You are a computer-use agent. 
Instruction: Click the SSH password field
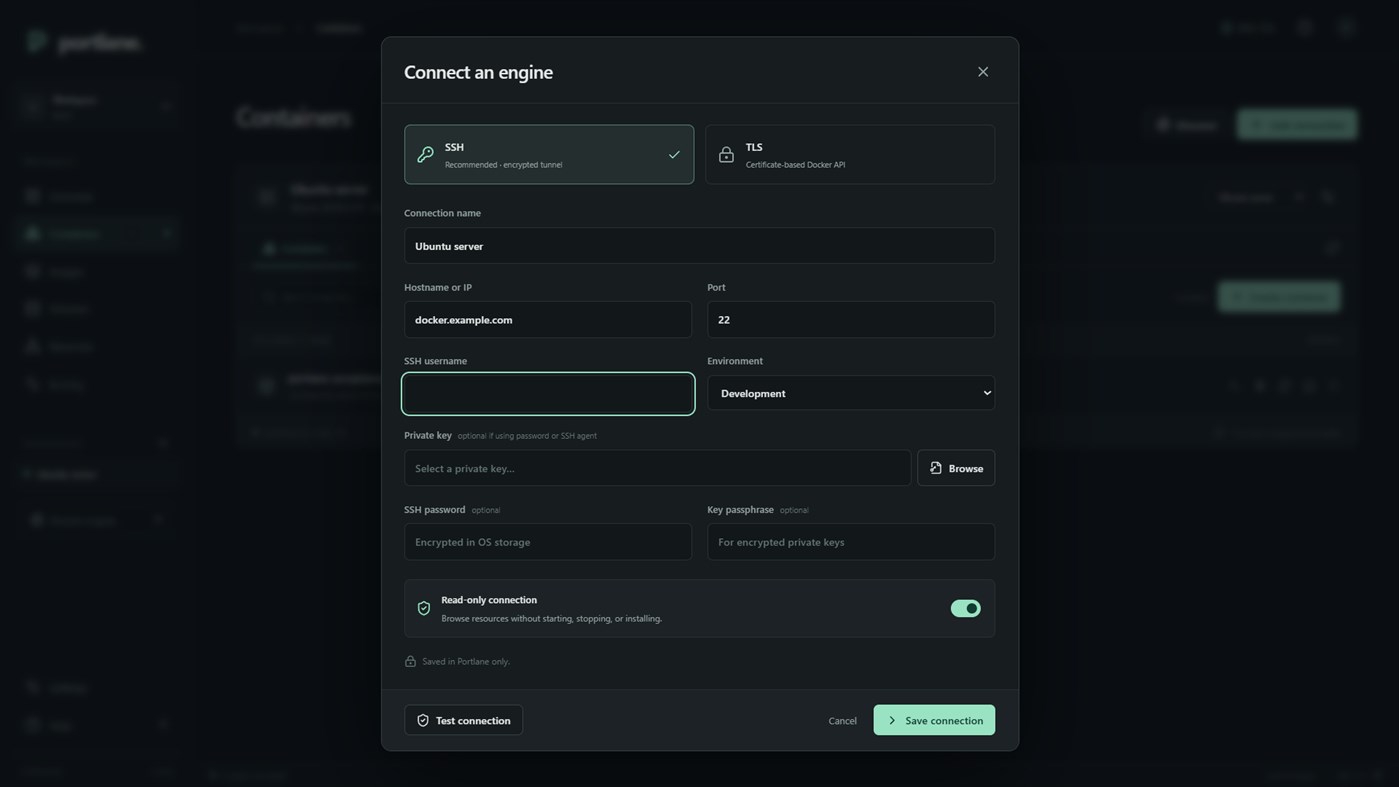548,542
